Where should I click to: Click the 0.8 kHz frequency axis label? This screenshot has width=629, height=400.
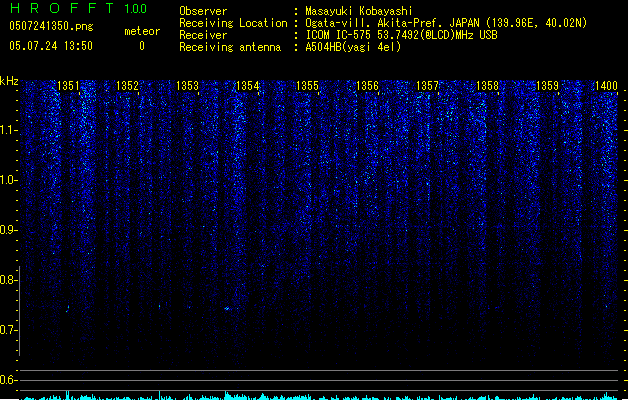tap(8, 280)
